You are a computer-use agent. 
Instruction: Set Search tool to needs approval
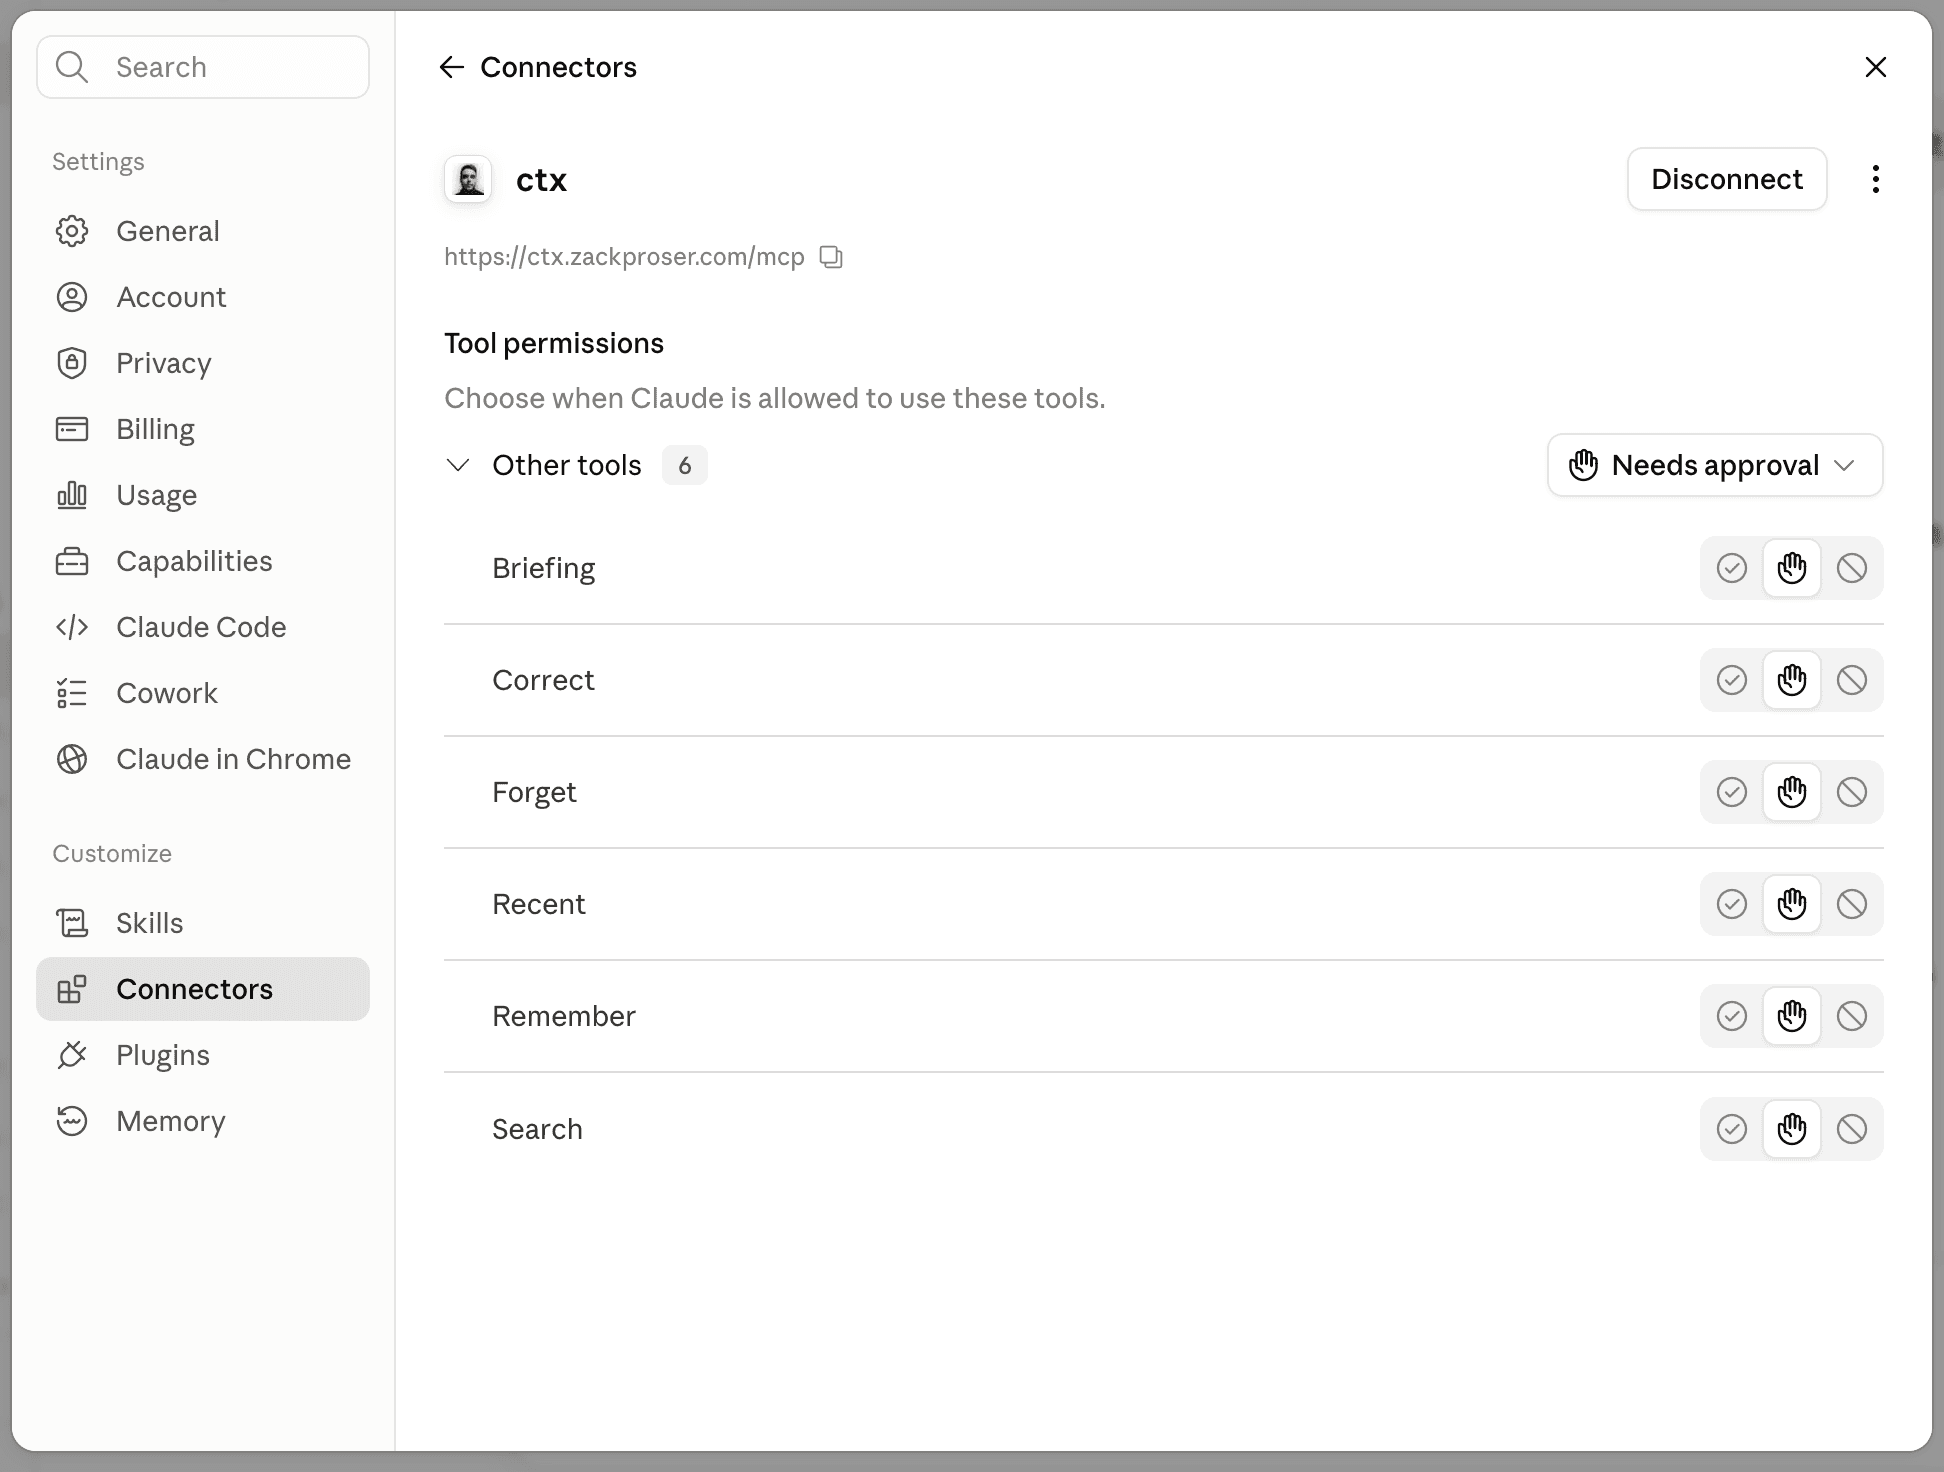tap(1792, 1129)
